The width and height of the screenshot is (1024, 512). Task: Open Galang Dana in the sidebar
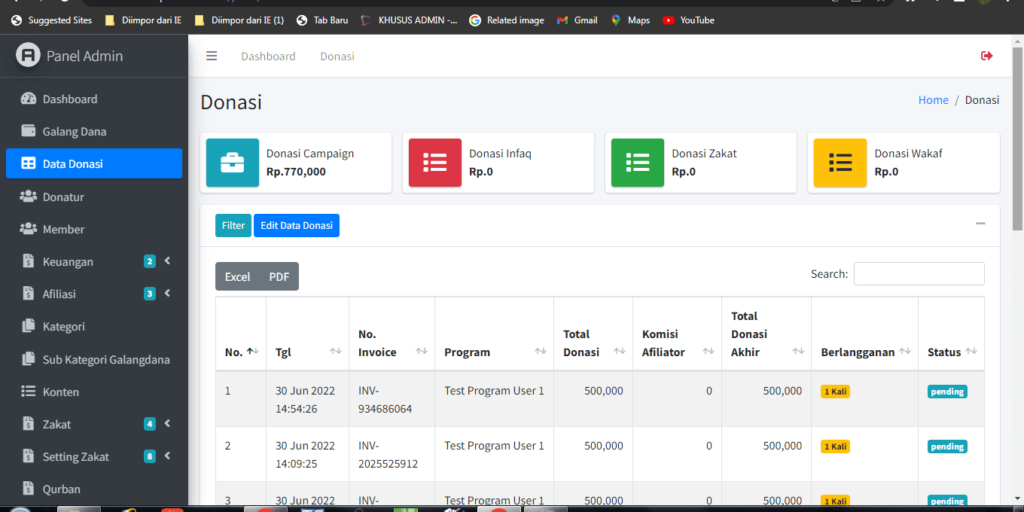click(74, 131)
